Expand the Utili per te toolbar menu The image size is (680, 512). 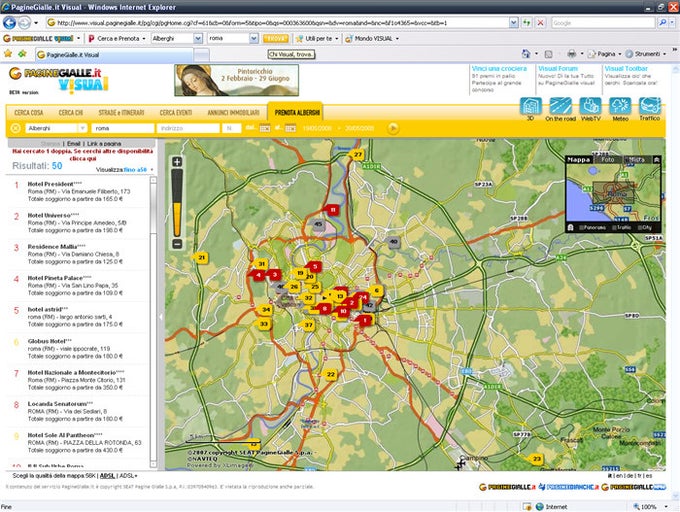point(317,39)
